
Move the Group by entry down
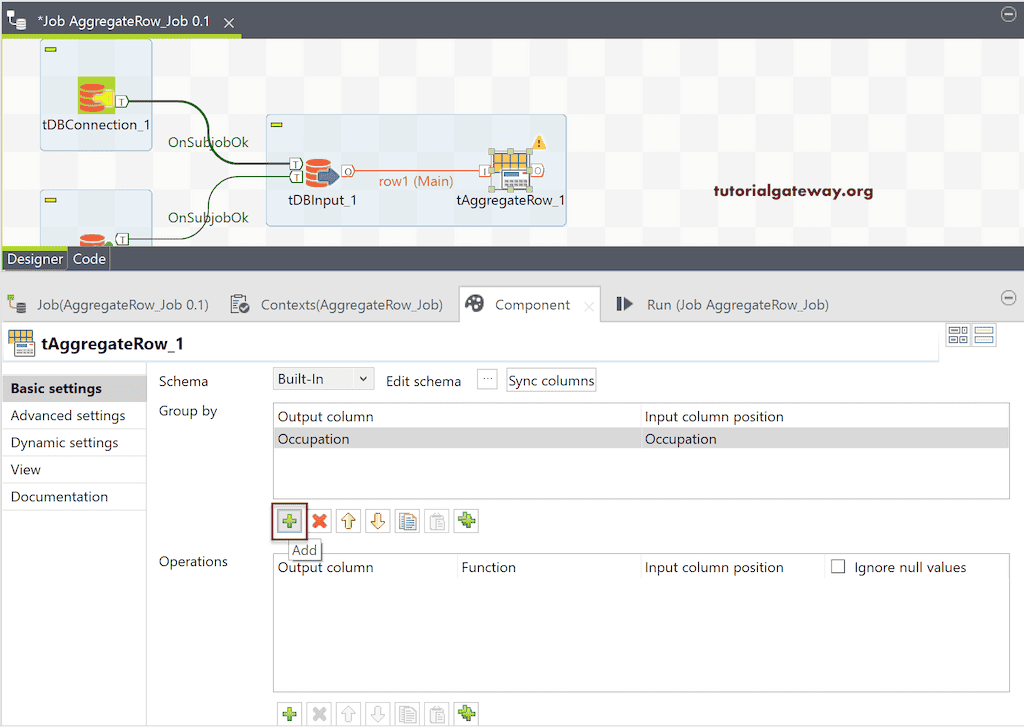point(377,520)
